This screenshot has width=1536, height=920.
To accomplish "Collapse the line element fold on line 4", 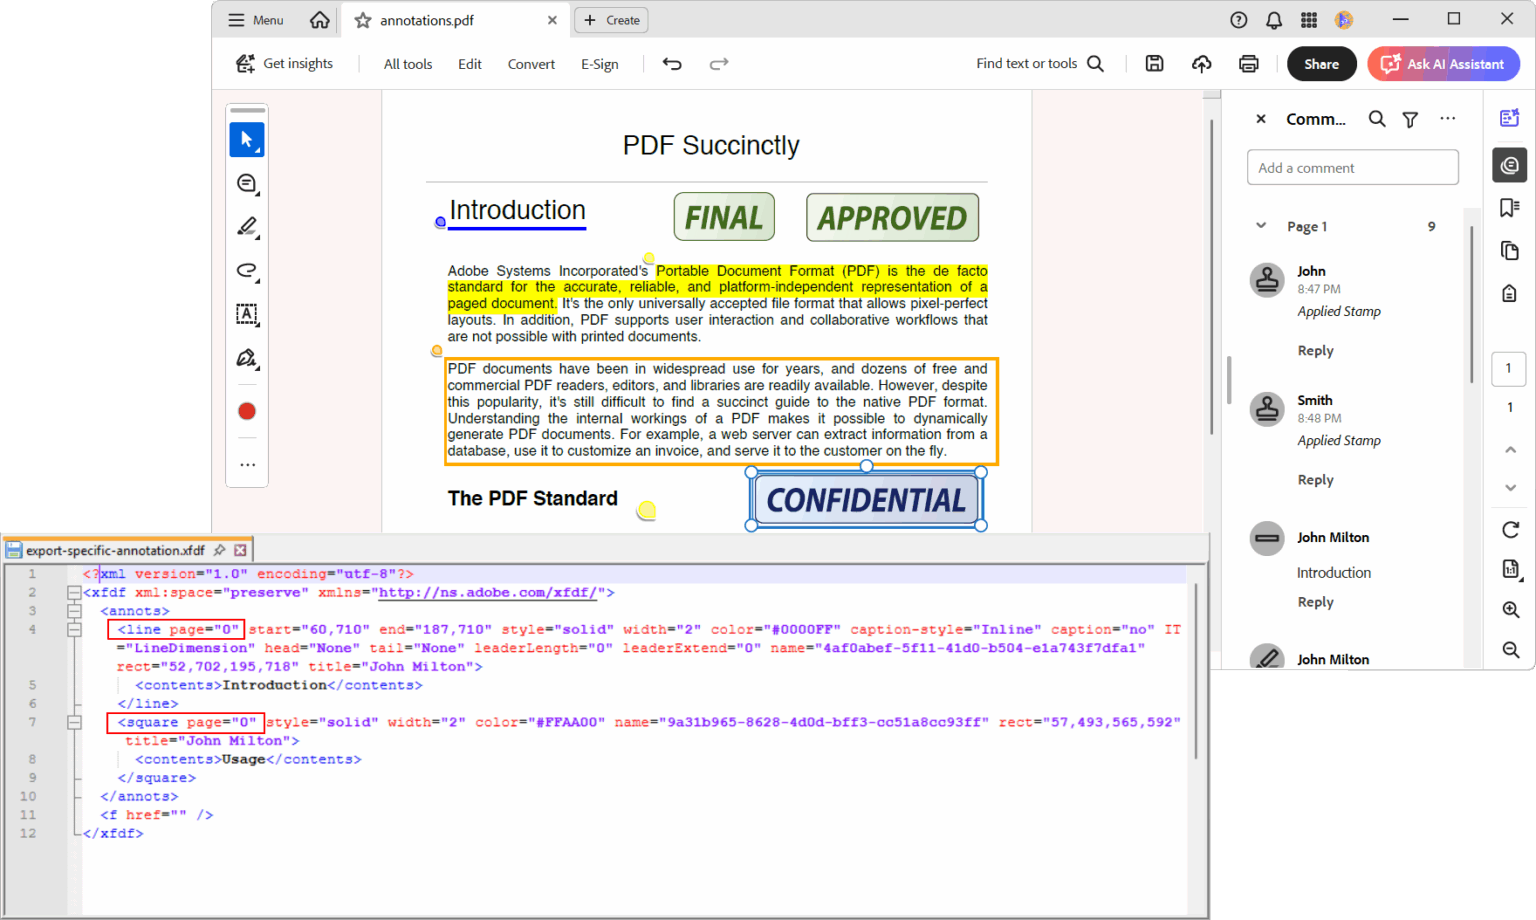I will click(x=74, y=630).
